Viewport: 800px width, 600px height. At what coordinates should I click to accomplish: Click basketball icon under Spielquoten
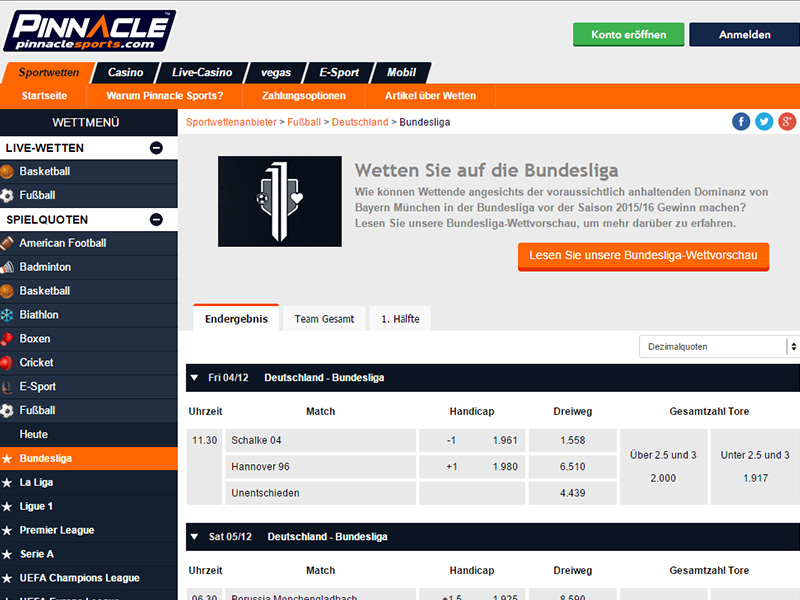click(x=7, y=291)
